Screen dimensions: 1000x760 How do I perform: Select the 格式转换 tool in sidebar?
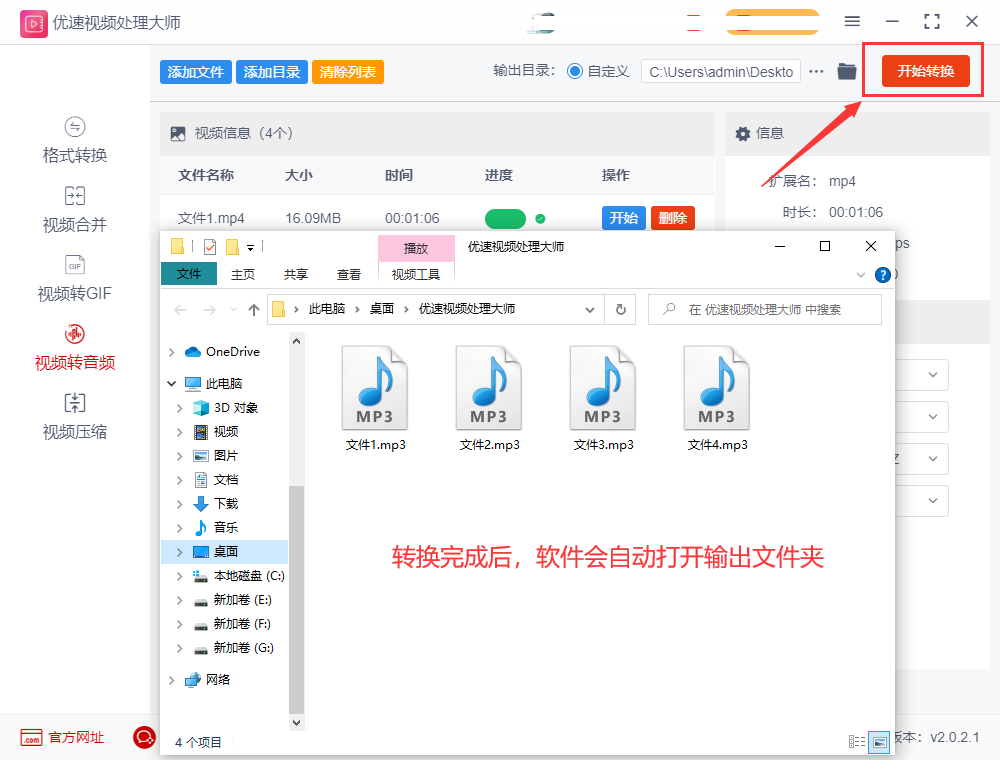(x=74, y=140)
